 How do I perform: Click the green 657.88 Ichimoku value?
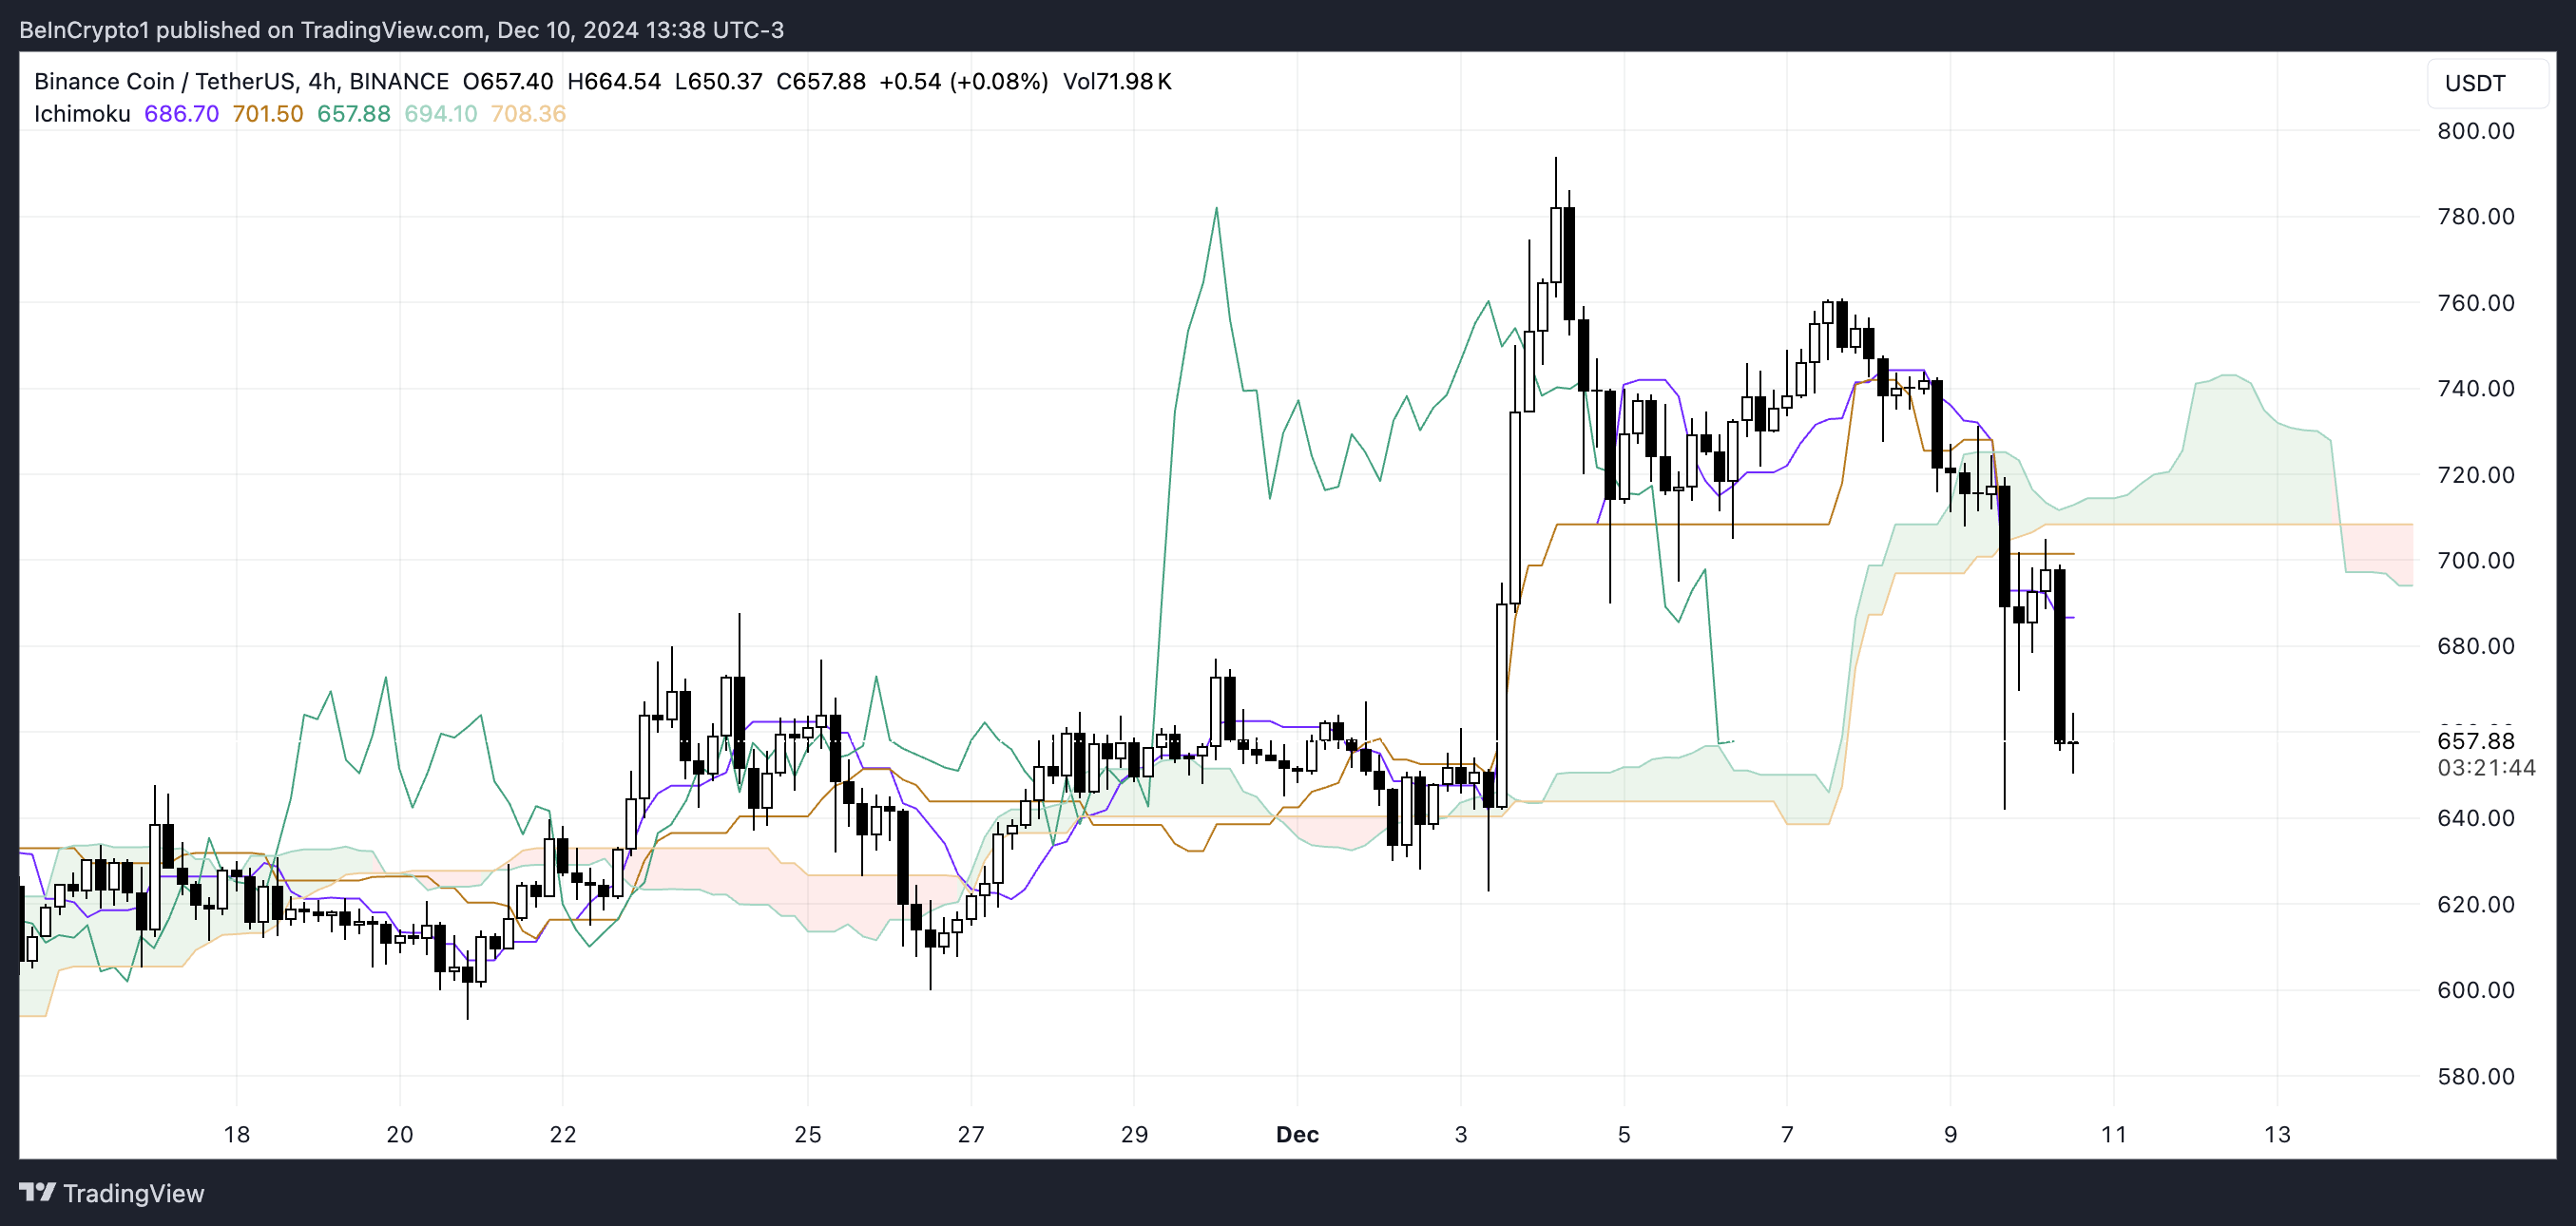(x=353, y=114)
